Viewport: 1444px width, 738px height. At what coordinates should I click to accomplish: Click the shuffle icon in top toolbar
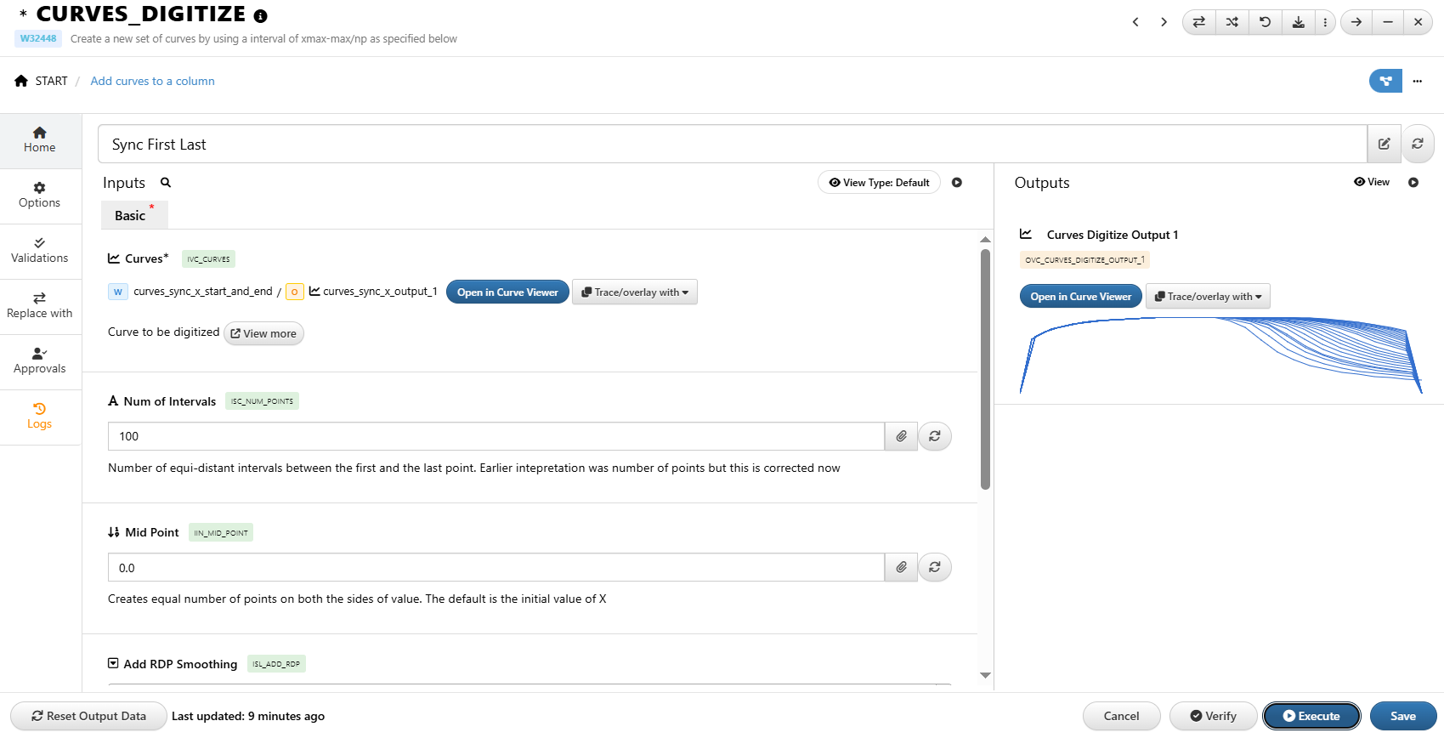pyautogui.click(x=1232, y=22)
